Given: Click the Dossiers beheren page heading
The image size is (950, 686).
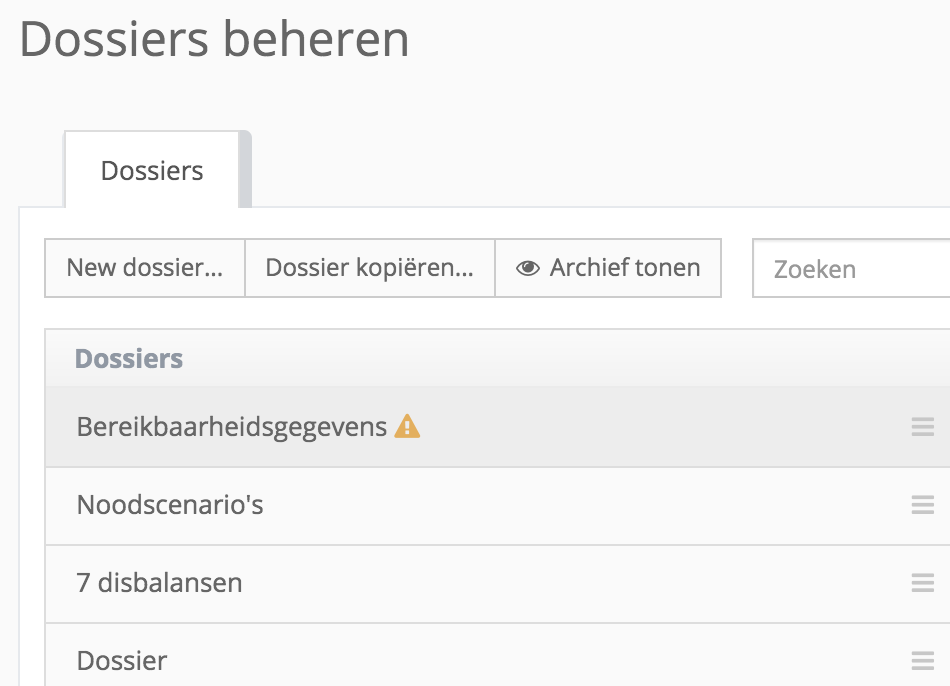Looking at the screenshot, I should tap(214, 39).
